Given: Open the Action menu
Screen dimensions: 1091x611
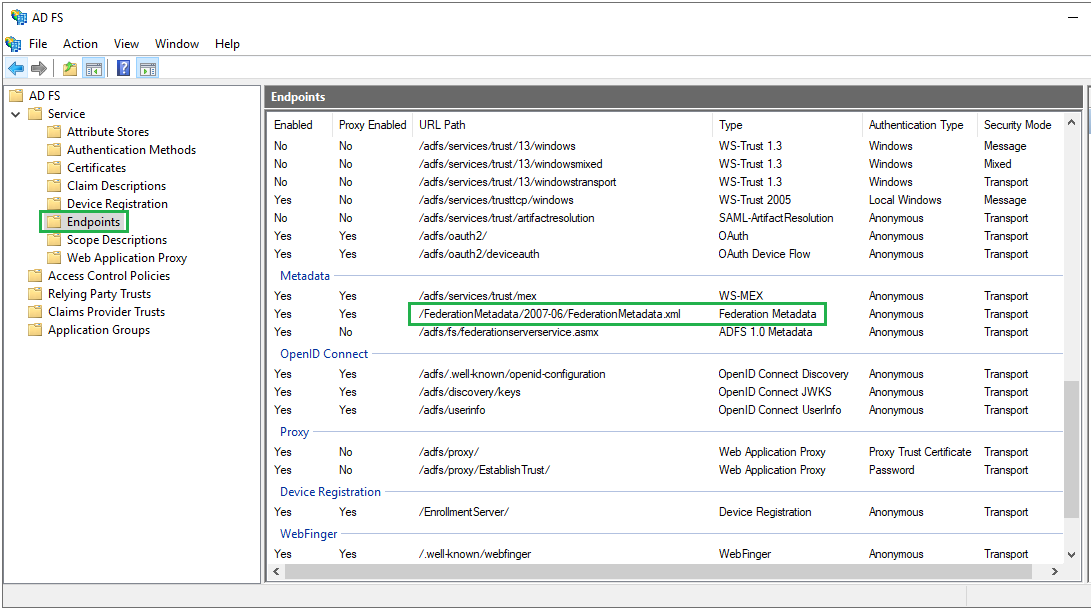Looking at the screenshot, I should (x=80, y=44).
